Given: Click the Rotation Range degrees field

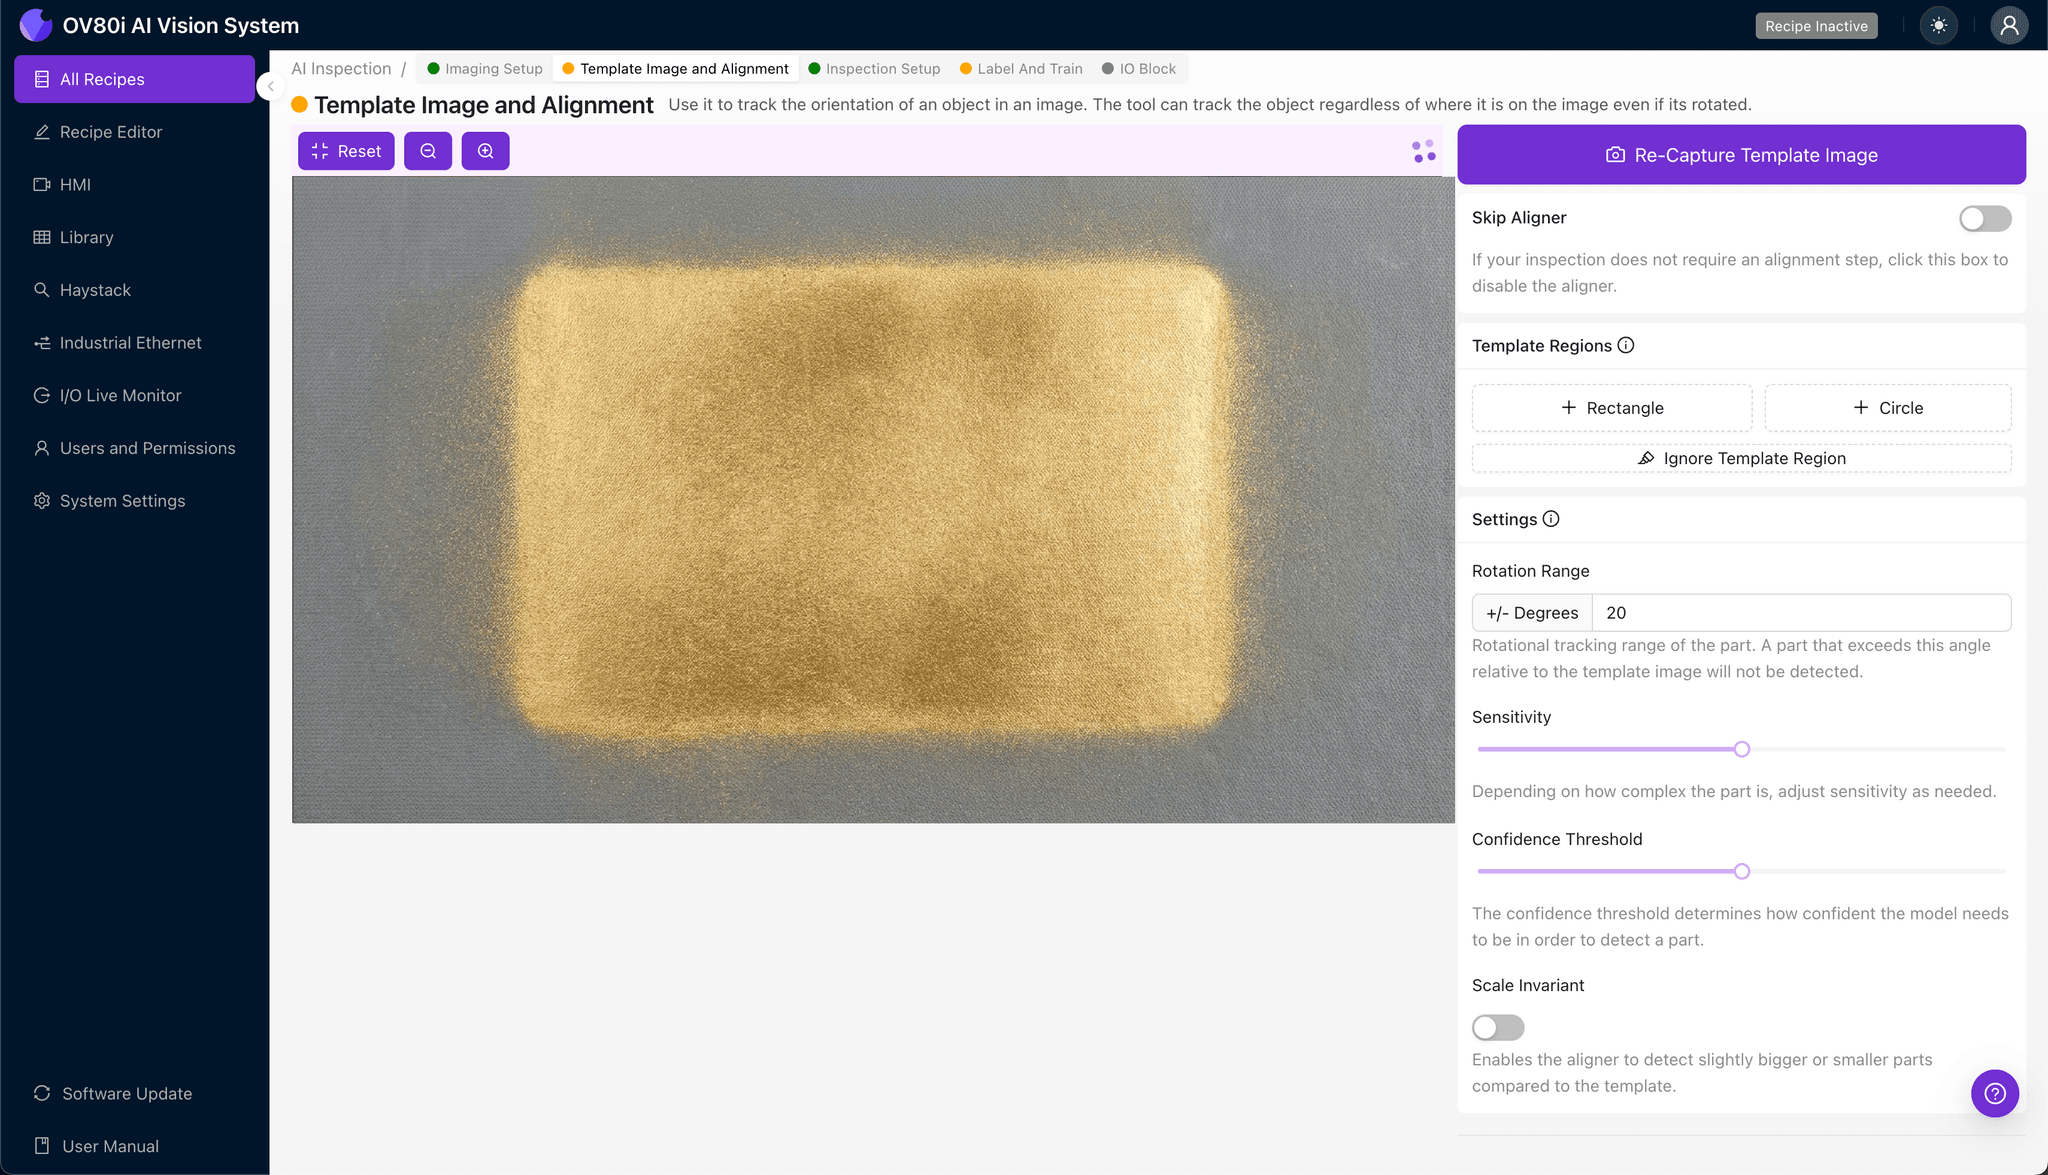Looking at the screenshot, I should pos(1800,613).
